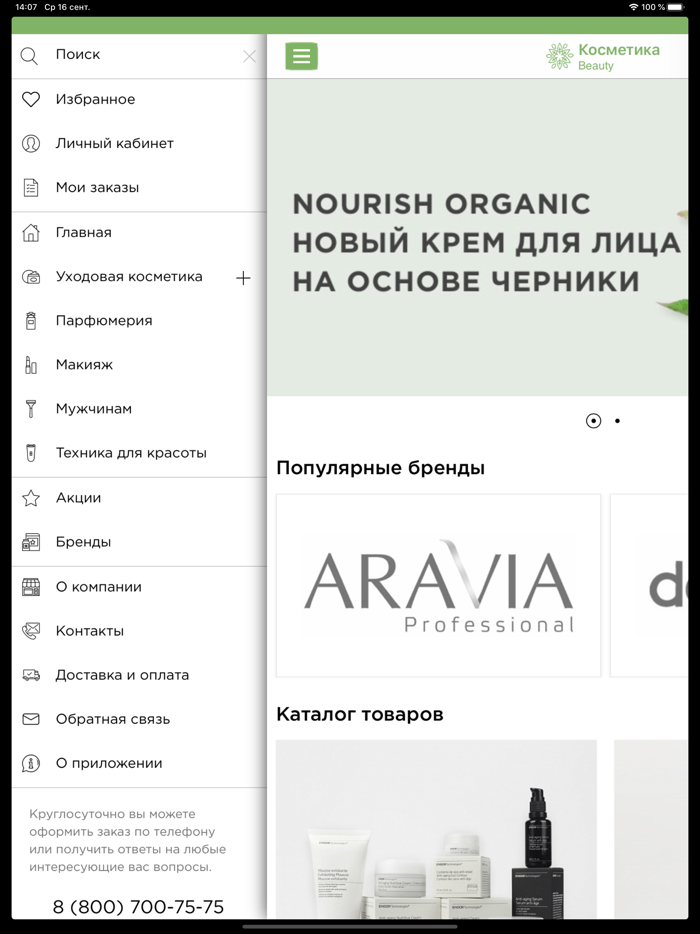700x934 pixels.
Task: Click the info bubble icon for О приложении
Action: pyautogui.click(x=31, y=763)
